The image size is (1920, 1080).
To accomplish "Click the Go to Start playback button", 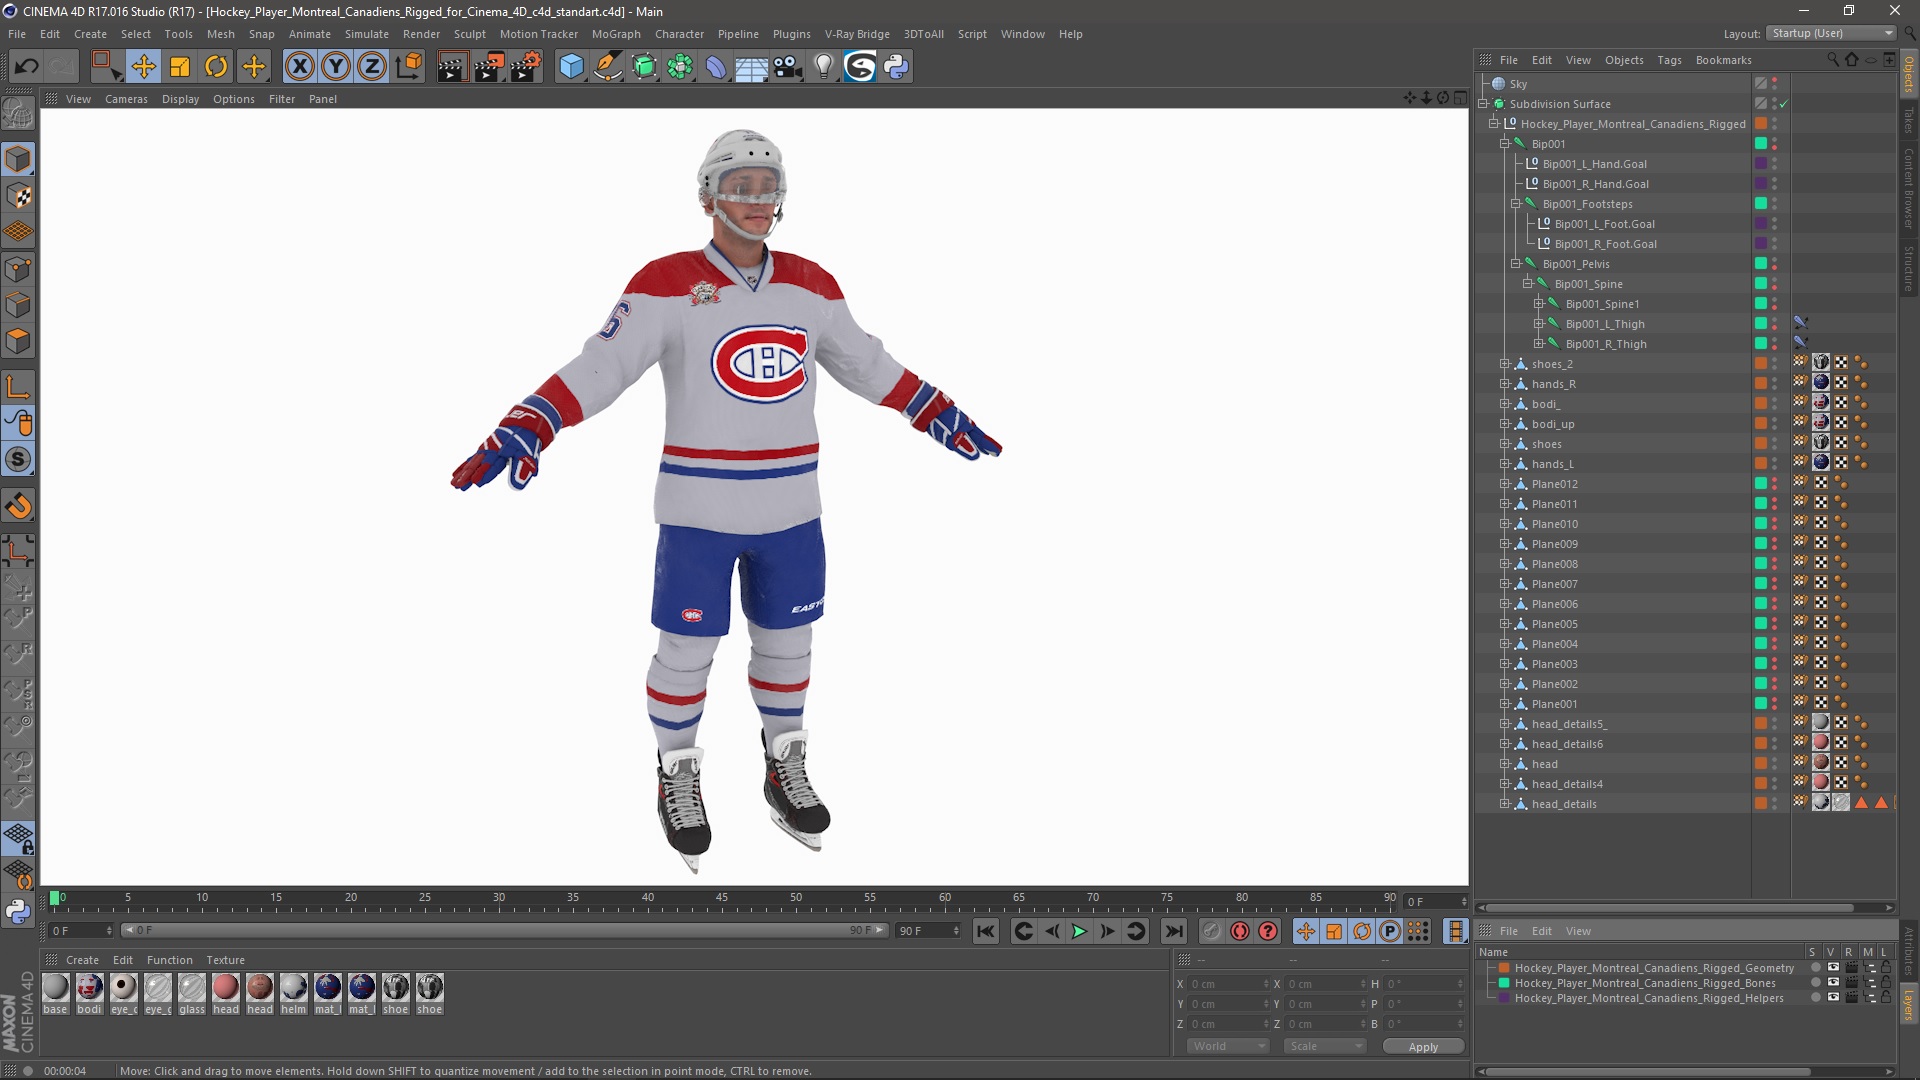I will 986,931.
